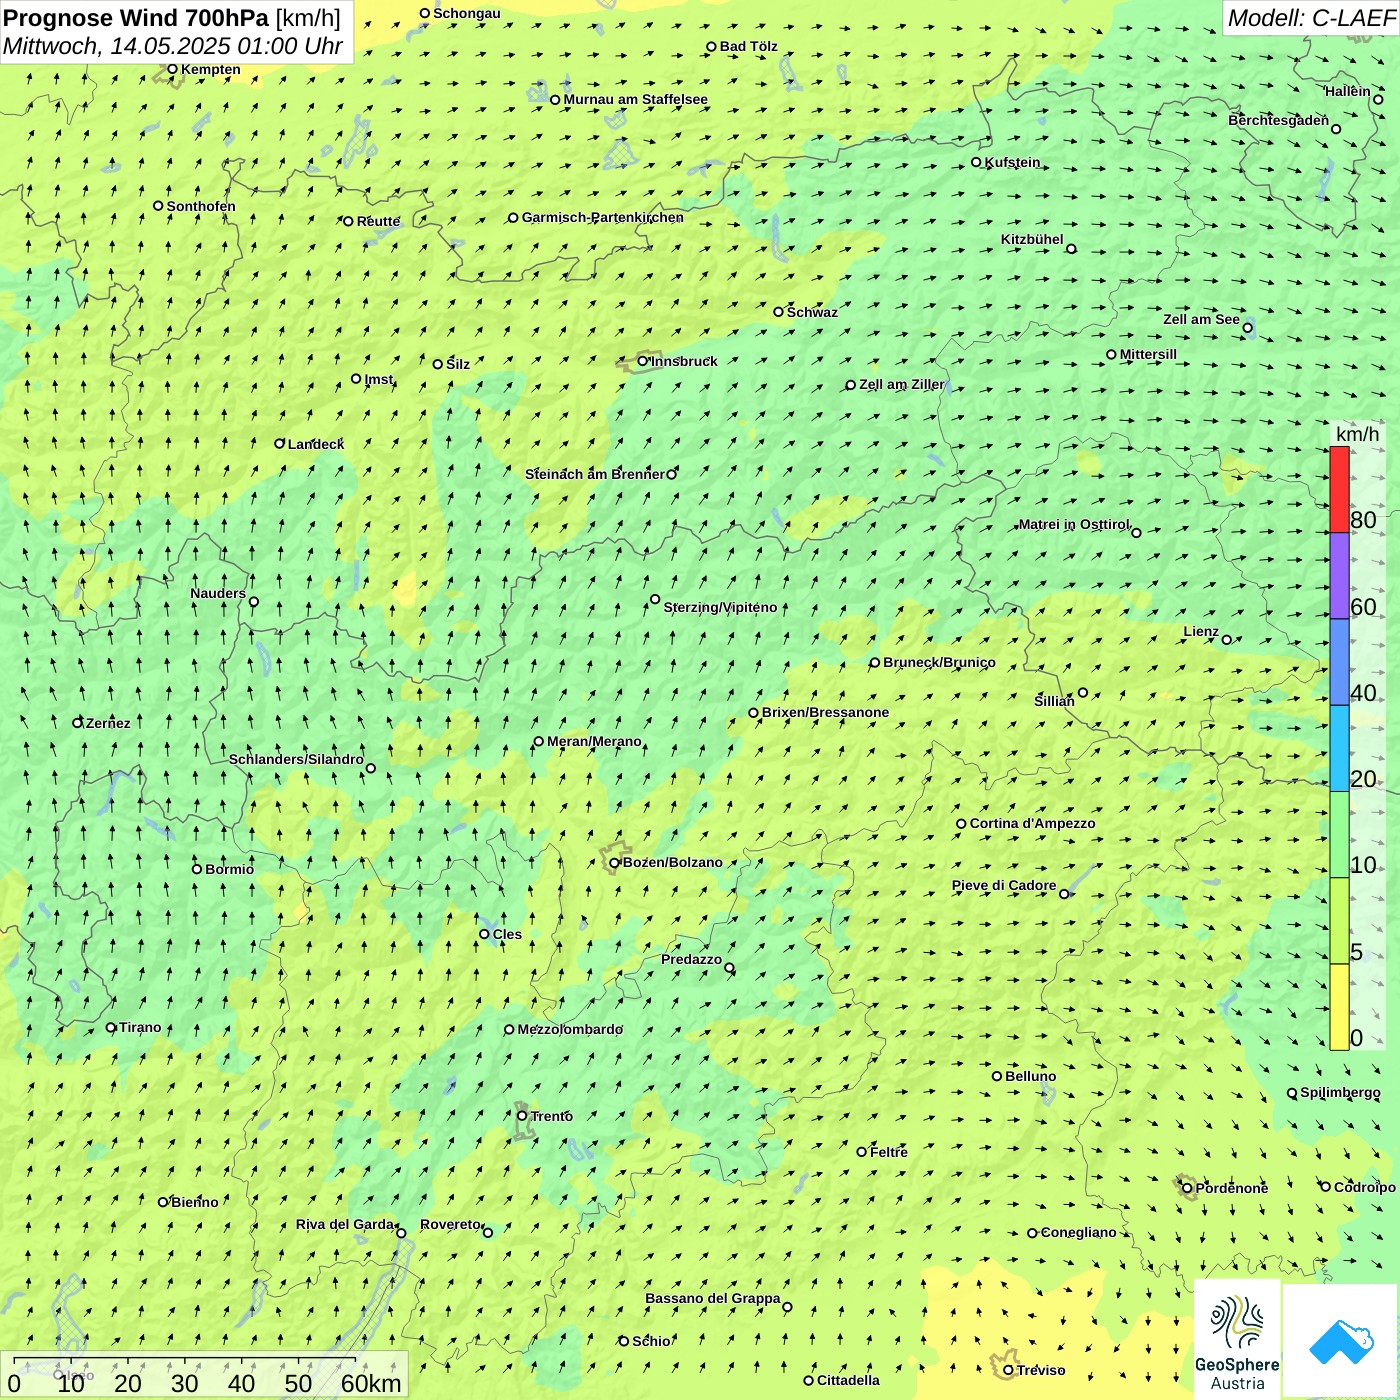Click the lime 5 km/h legend color
This screenshot has height=1400, width=1400.
click(x=1339, y=921)
